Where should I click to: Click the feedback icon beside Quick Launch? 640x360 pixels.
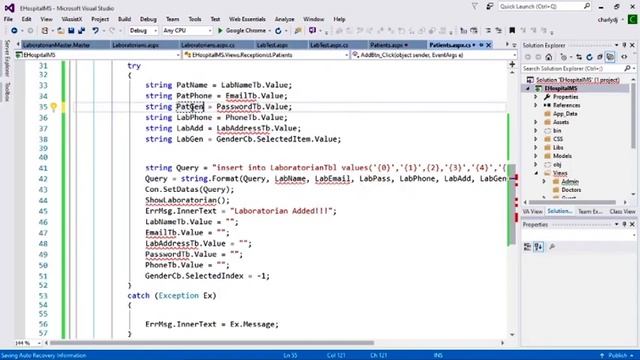pyautogui.click(x=490, y=7)
